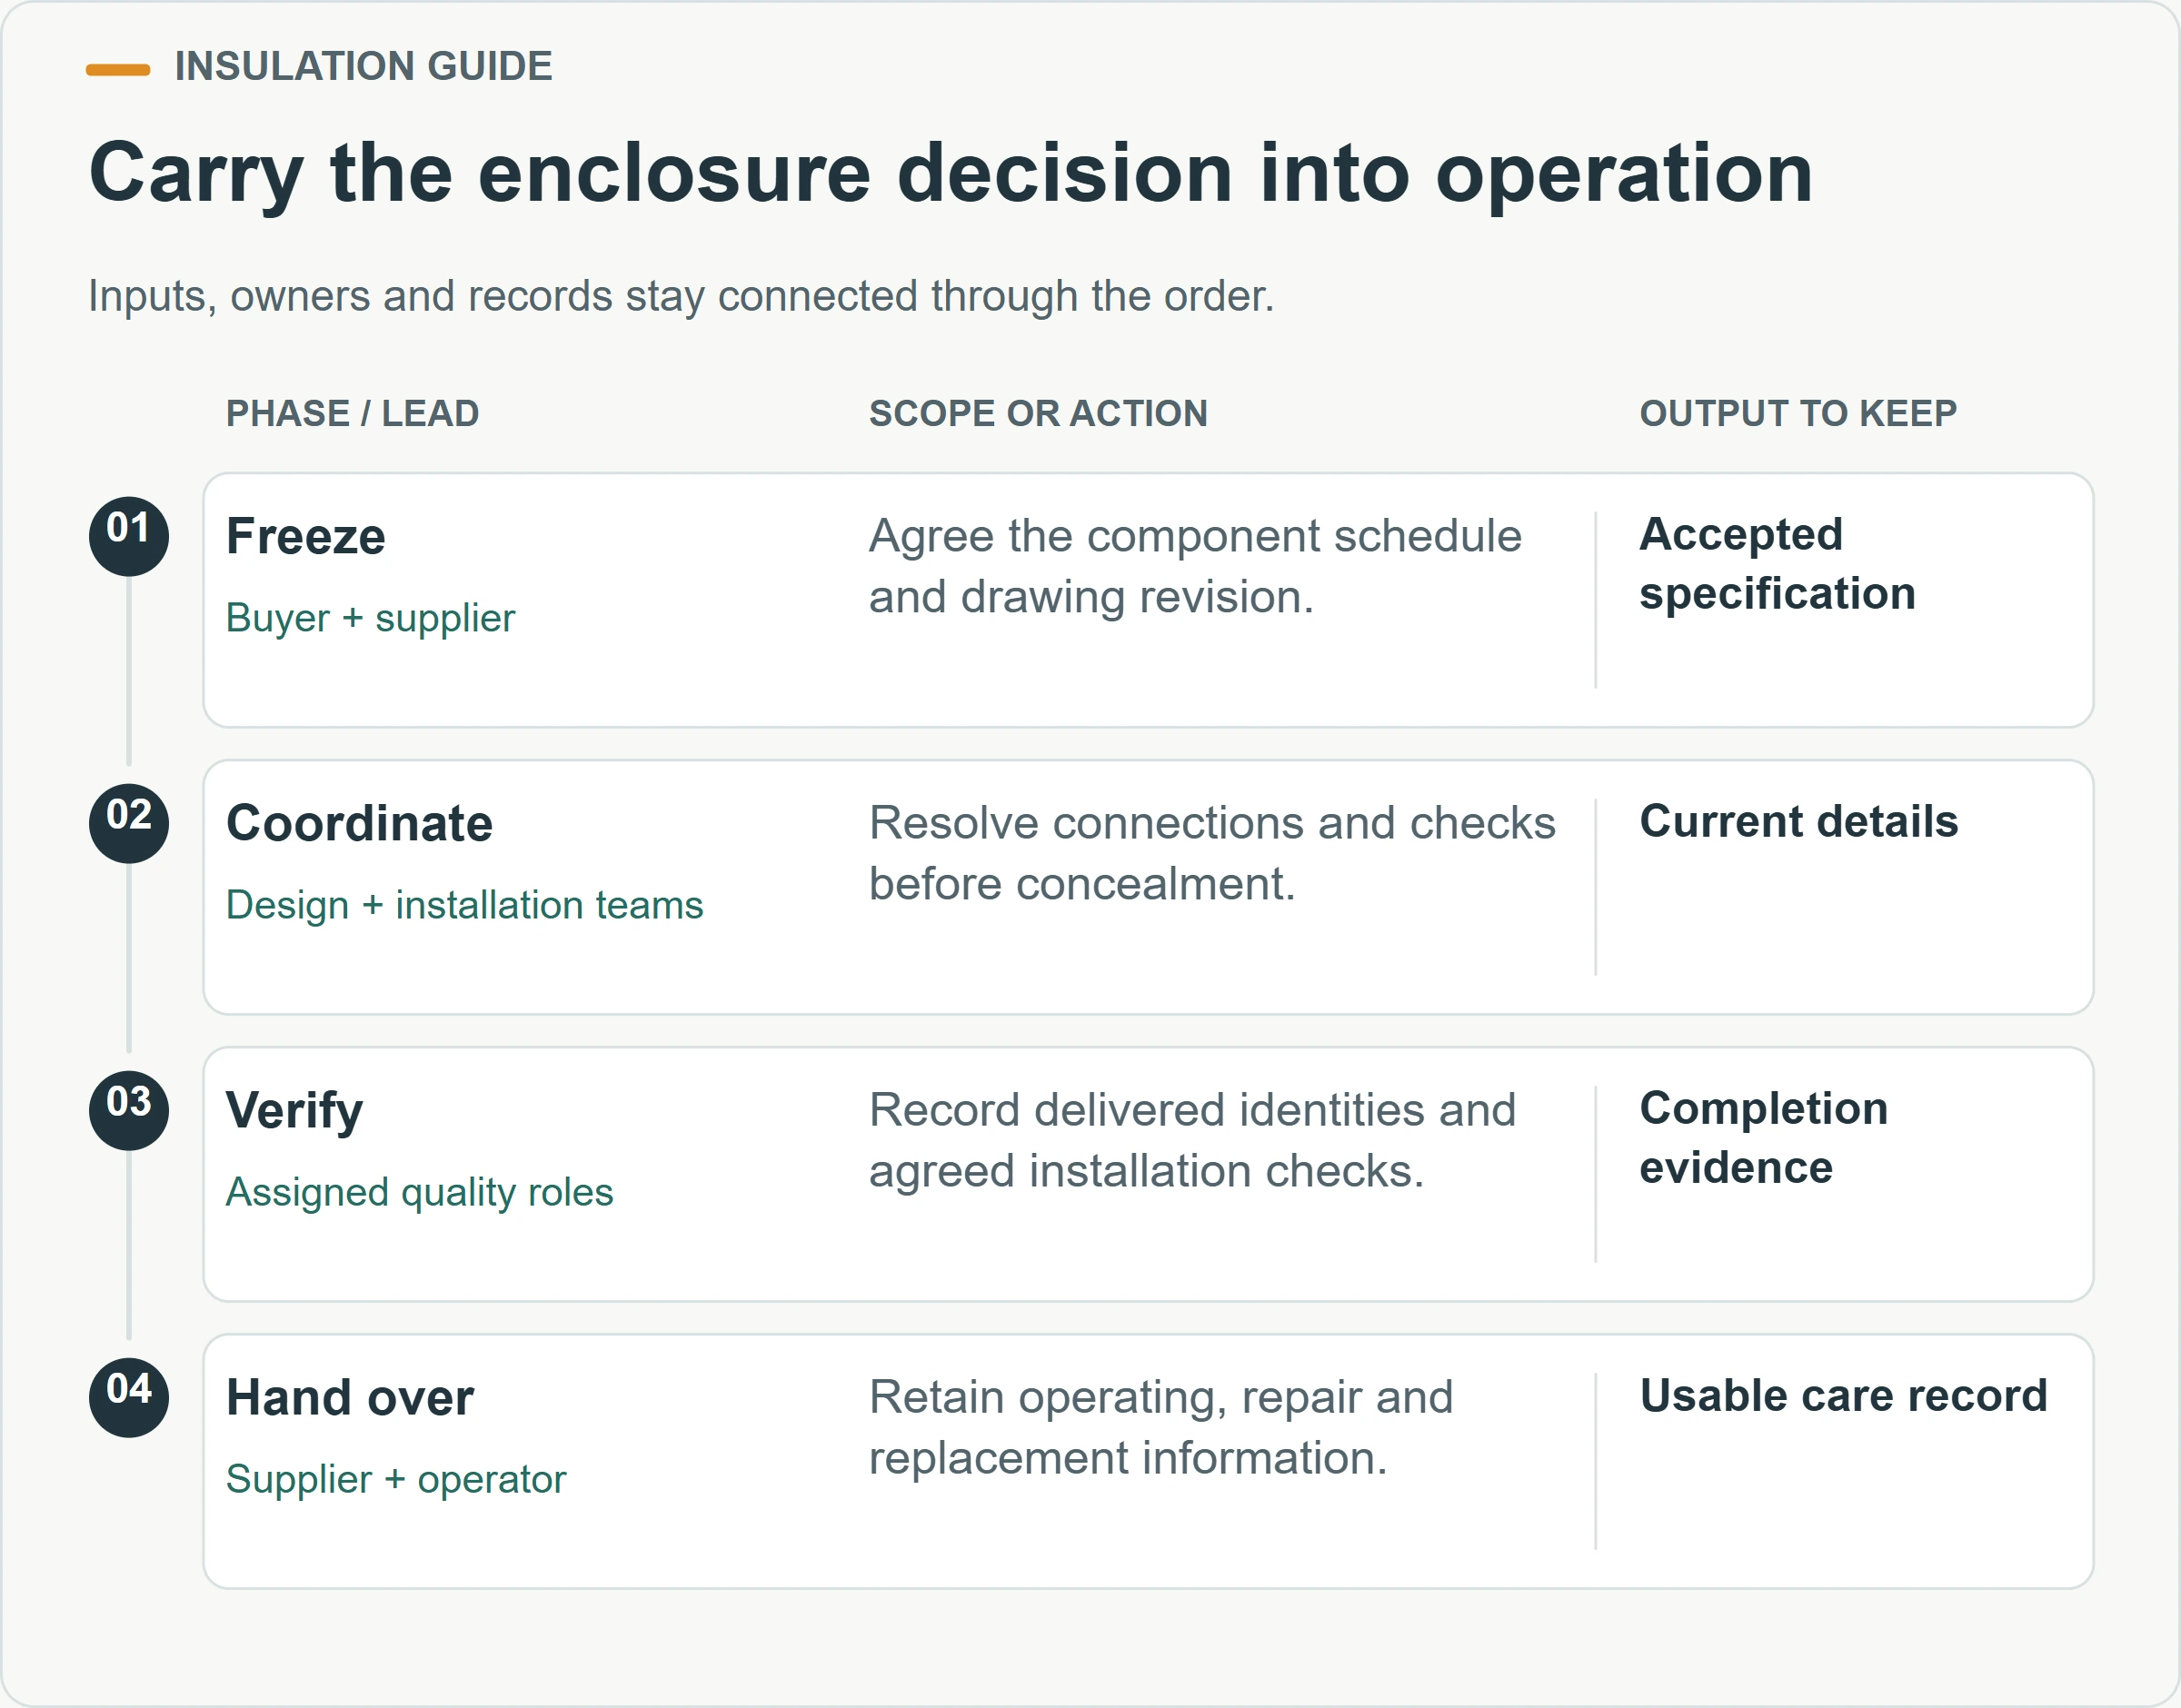Select the 'Verify' phase heading
Screen dimensions: 2181x1708
(x=294, y=1111)
